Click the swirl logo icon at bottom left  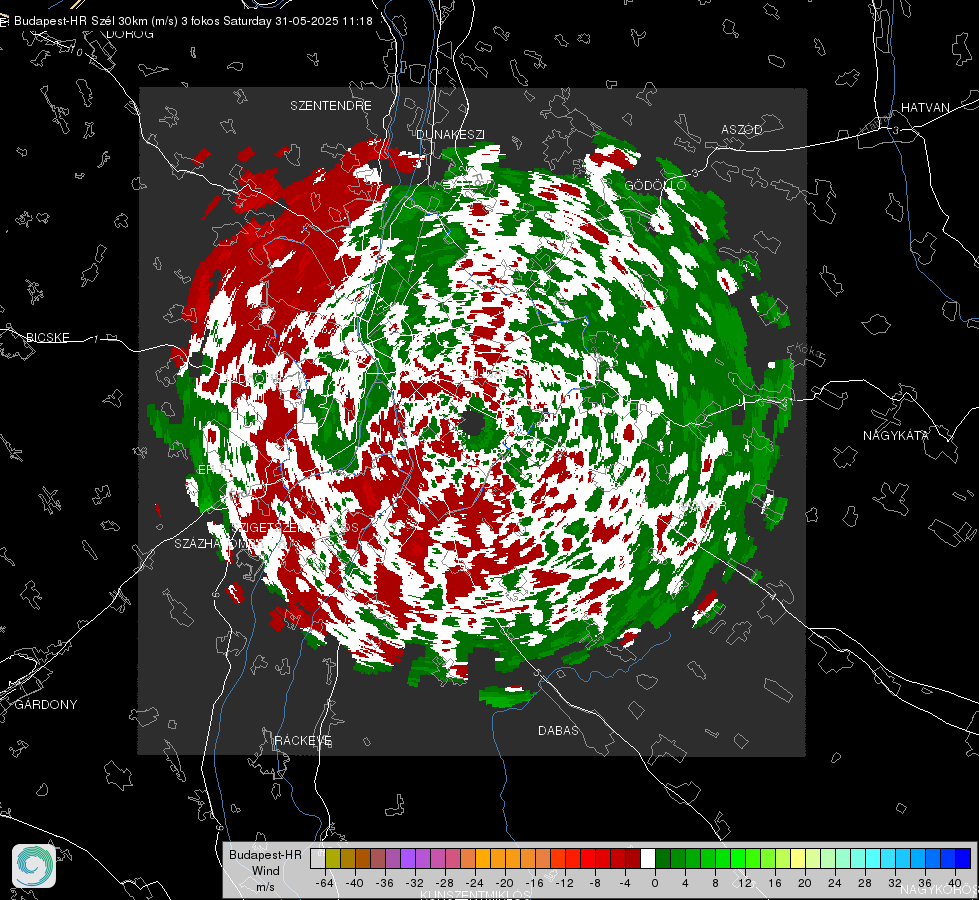[x=34, y=866]
